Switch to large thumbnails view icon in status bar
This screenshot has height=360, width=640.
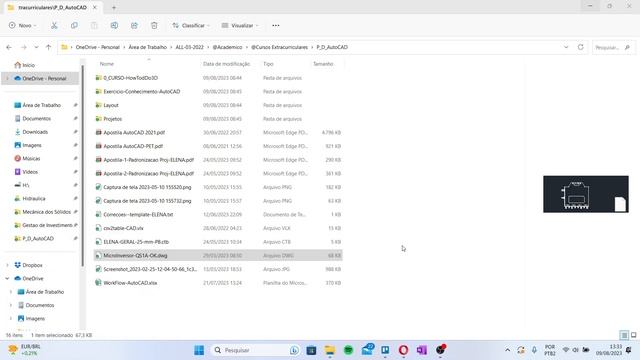coord(633,335)
